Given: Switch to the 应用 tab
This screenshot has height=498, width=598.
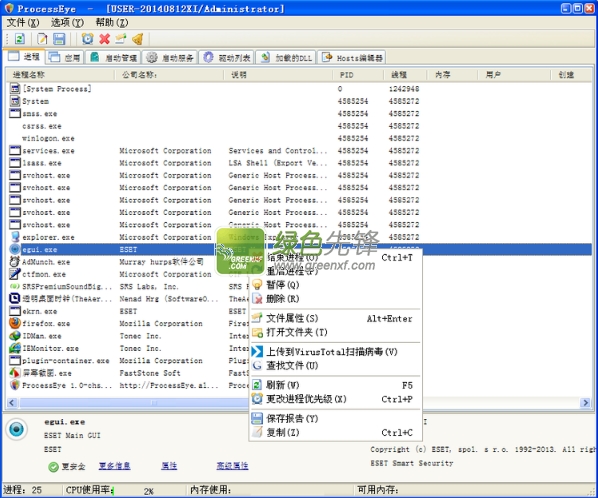Looking at the screenshot, I should pos(64,58).
